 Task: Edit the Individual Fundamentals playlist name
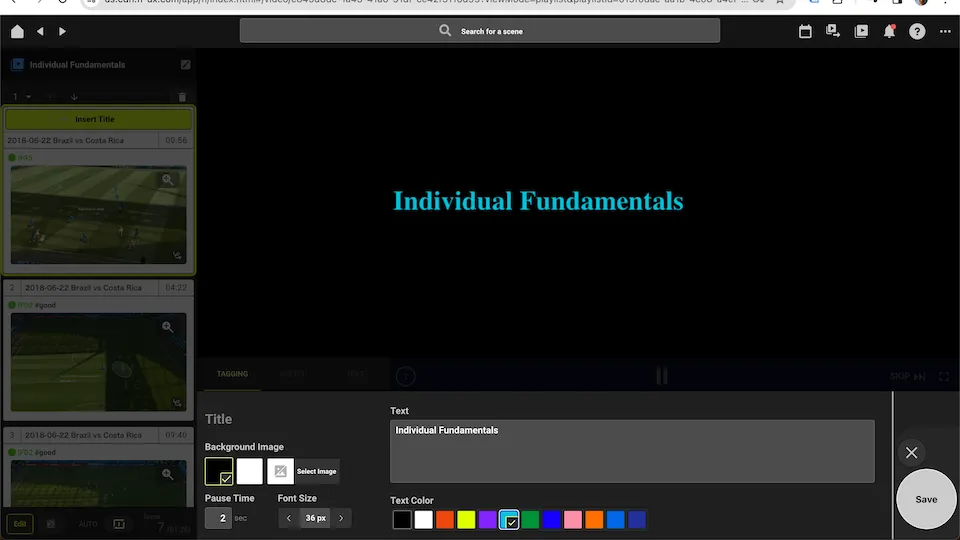click(x=186, y=64)
